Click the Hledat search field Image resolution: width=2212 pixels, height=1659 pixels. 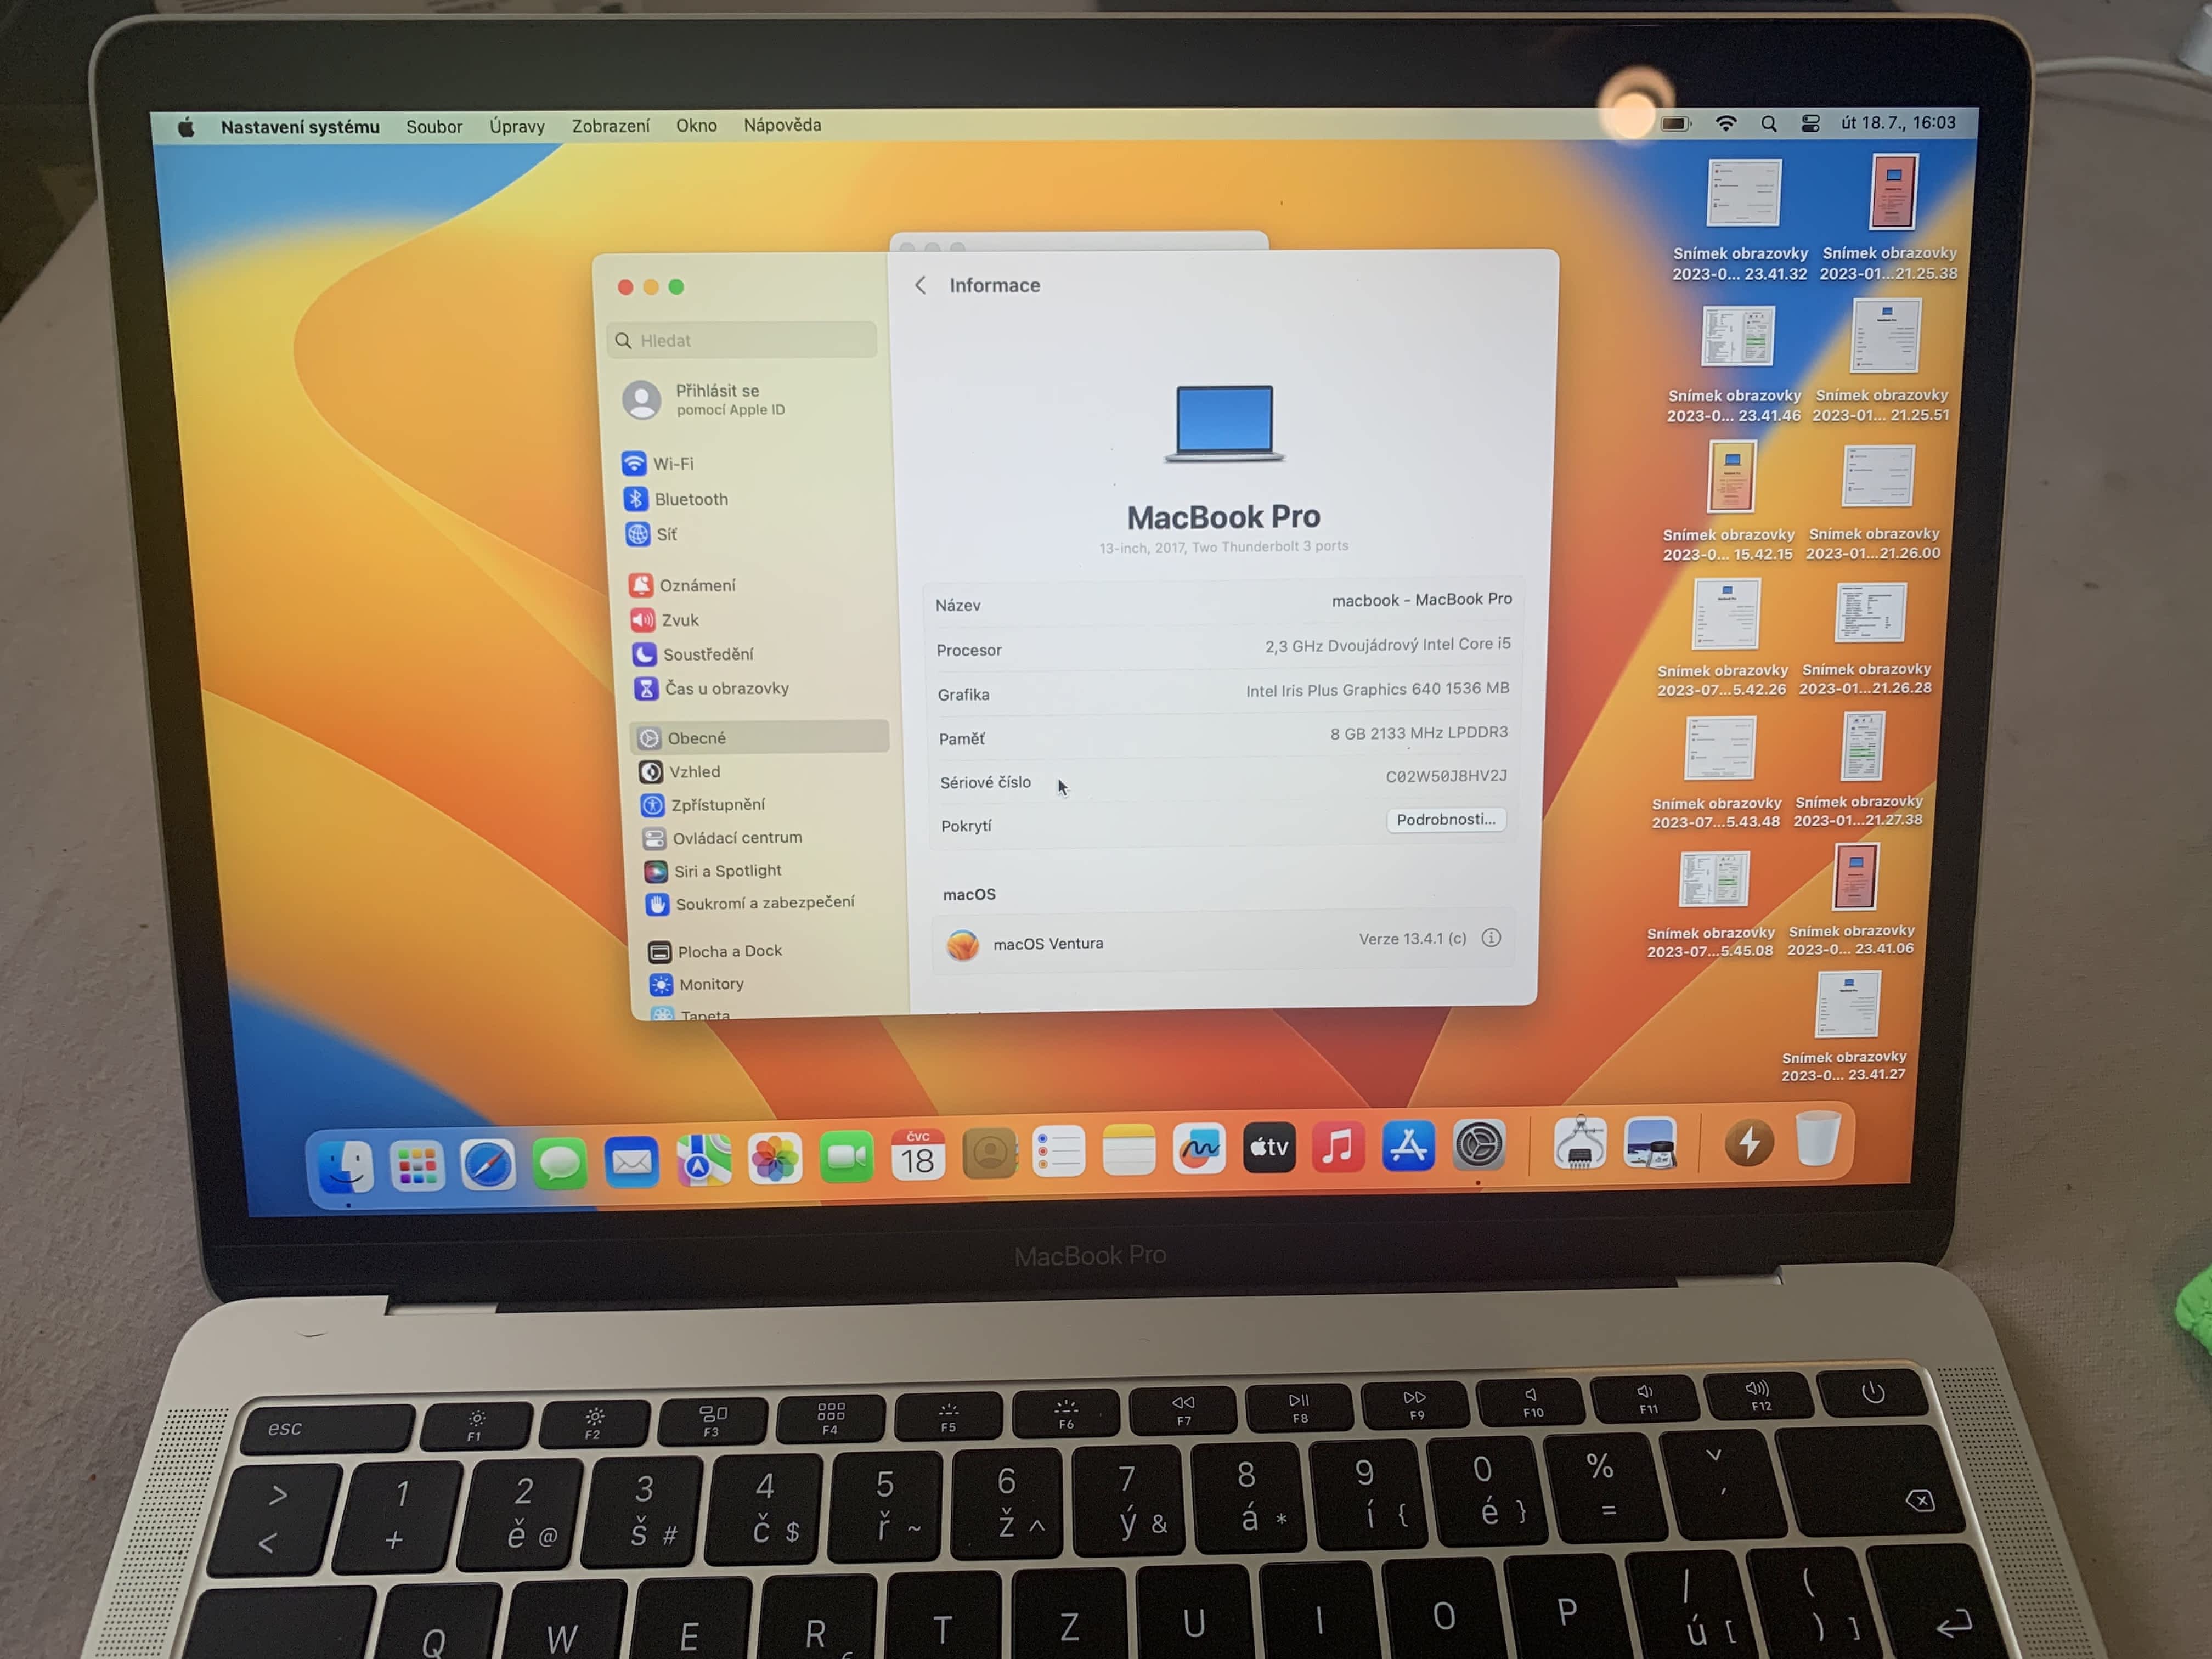click(745, 341)
